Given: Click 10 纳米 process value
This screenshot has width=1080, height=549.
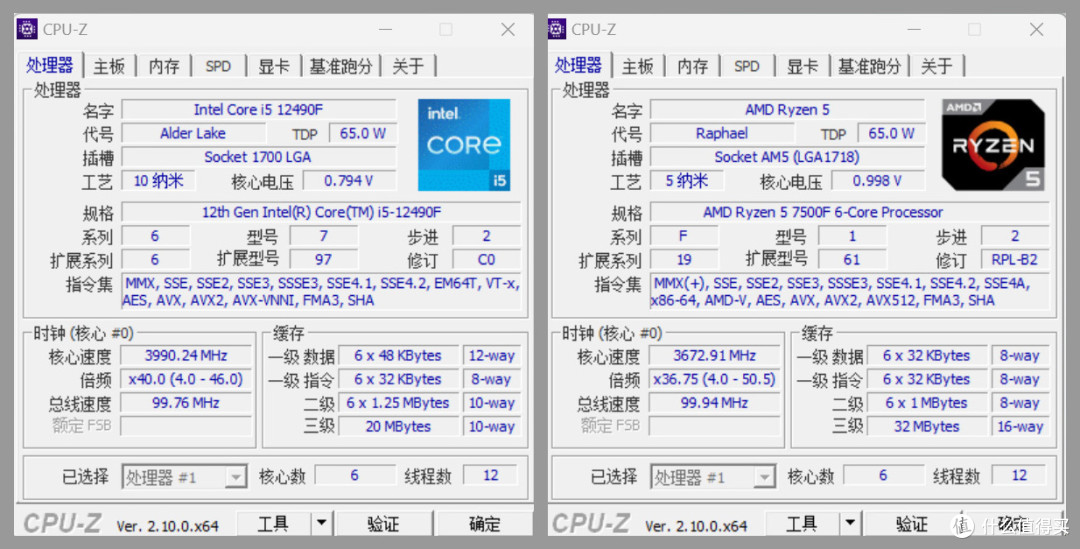Looking at the screenshot, I should [x=158, y=181].
